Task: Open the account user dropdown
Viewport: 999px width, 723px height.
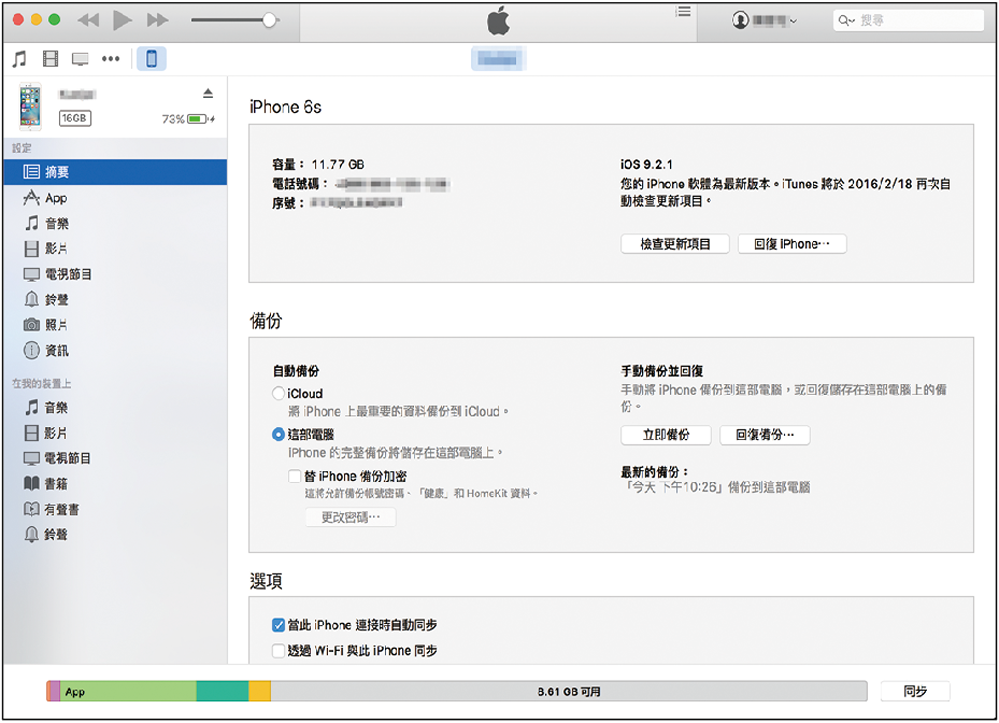Action: (764, 20)
